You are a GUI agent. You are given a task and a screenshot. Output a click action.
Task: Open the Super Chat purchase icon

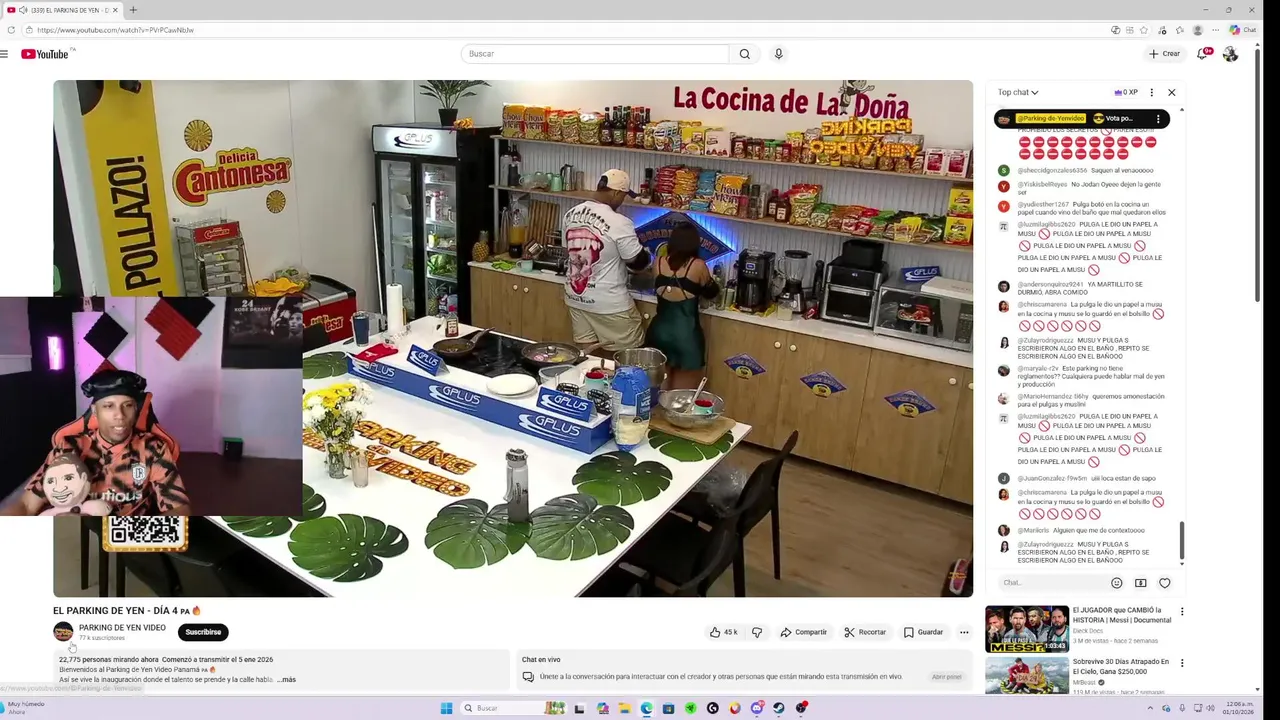click(1140, 583)
